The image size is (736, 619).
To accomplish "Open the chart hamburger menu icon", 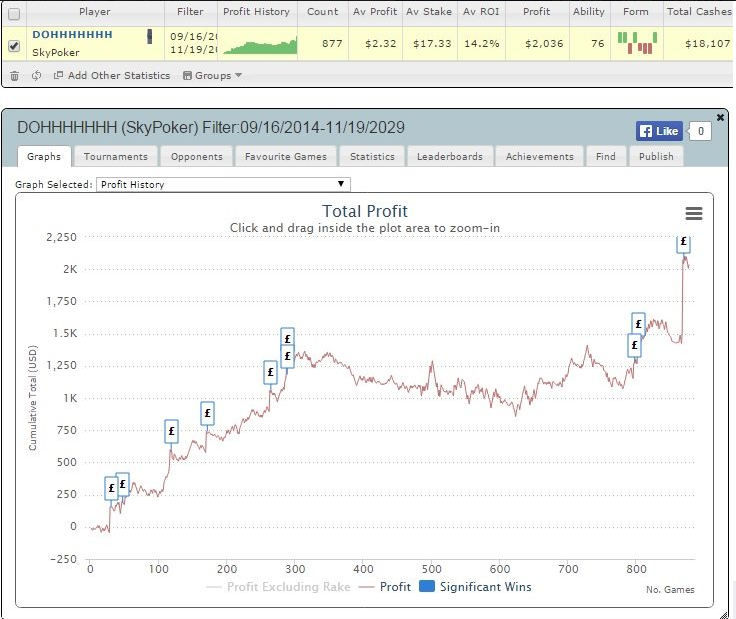I will click(694, 214).
